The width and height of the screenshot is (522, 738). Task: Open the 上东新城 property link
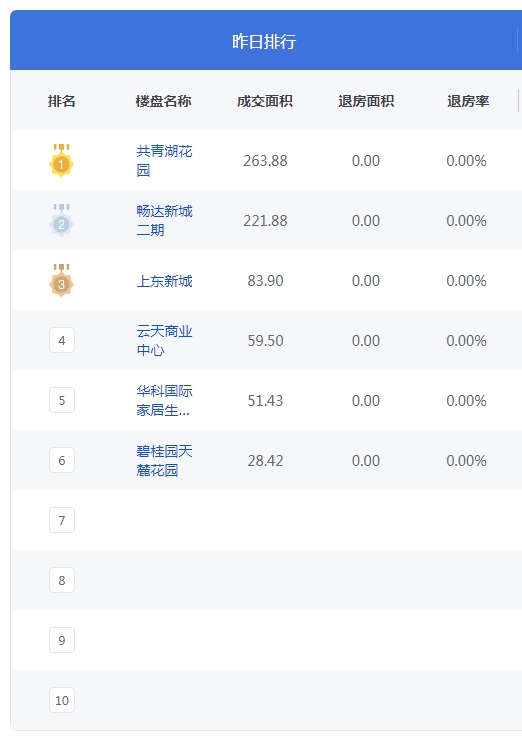(164, 281)
